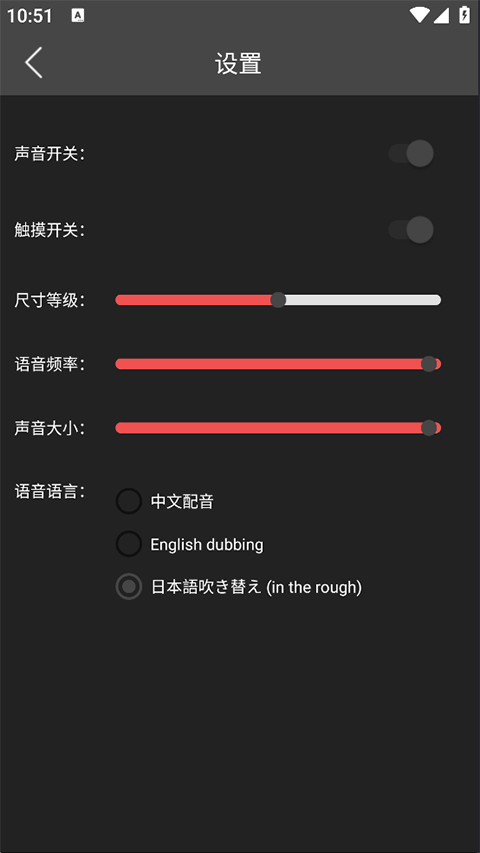Screen dimensions: 480x853
Task: Select the 中文配音 radio circle
Action: click(129, 501)
